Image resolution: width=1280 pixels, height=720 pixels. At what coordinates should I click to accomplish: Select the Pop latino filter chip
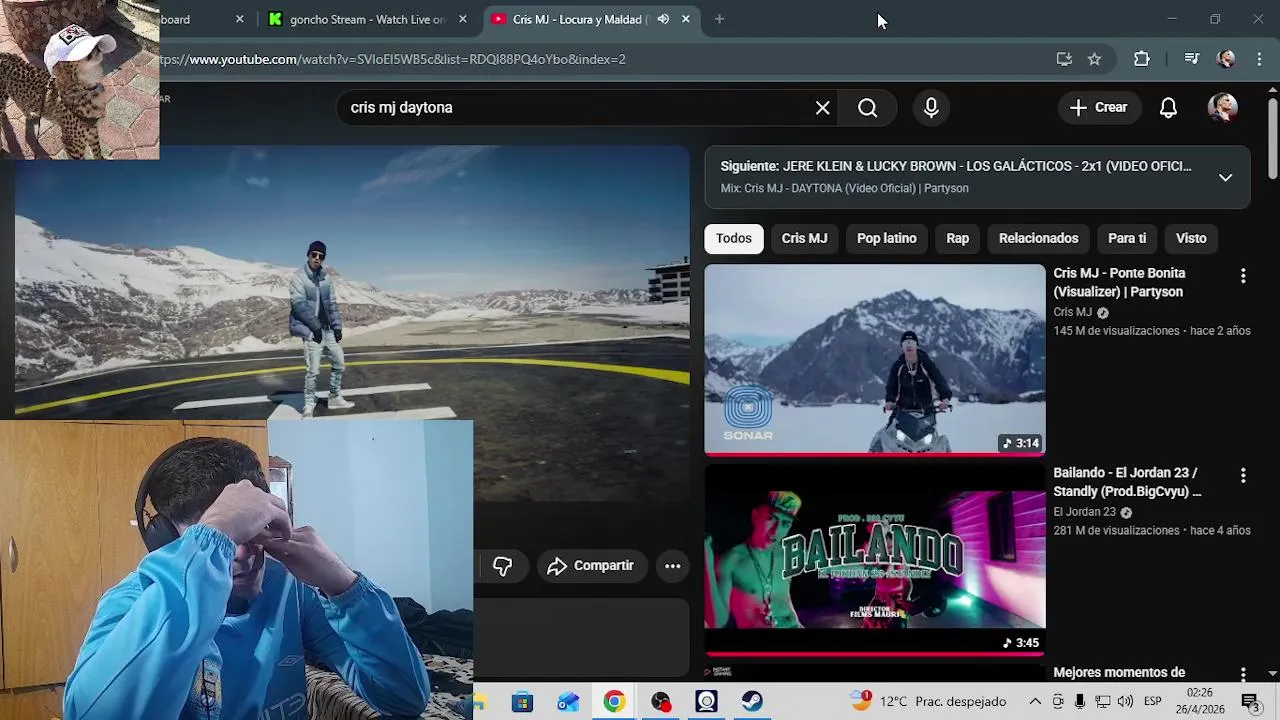click(x=886, y=238)
